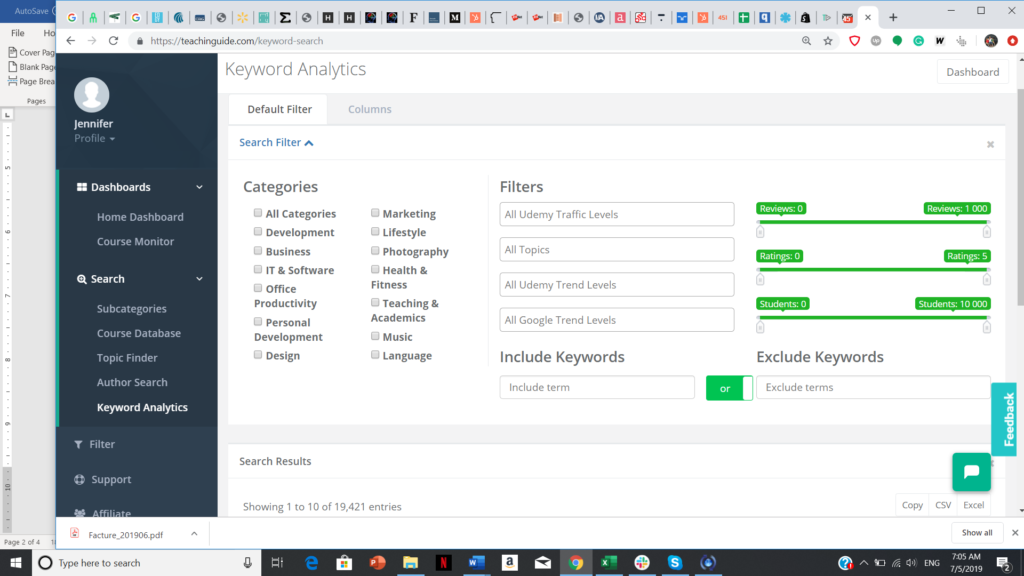Viewport: 1024px width, 576px height.
Task: Click the browser back arrow
Action: (x=71, y=40)
